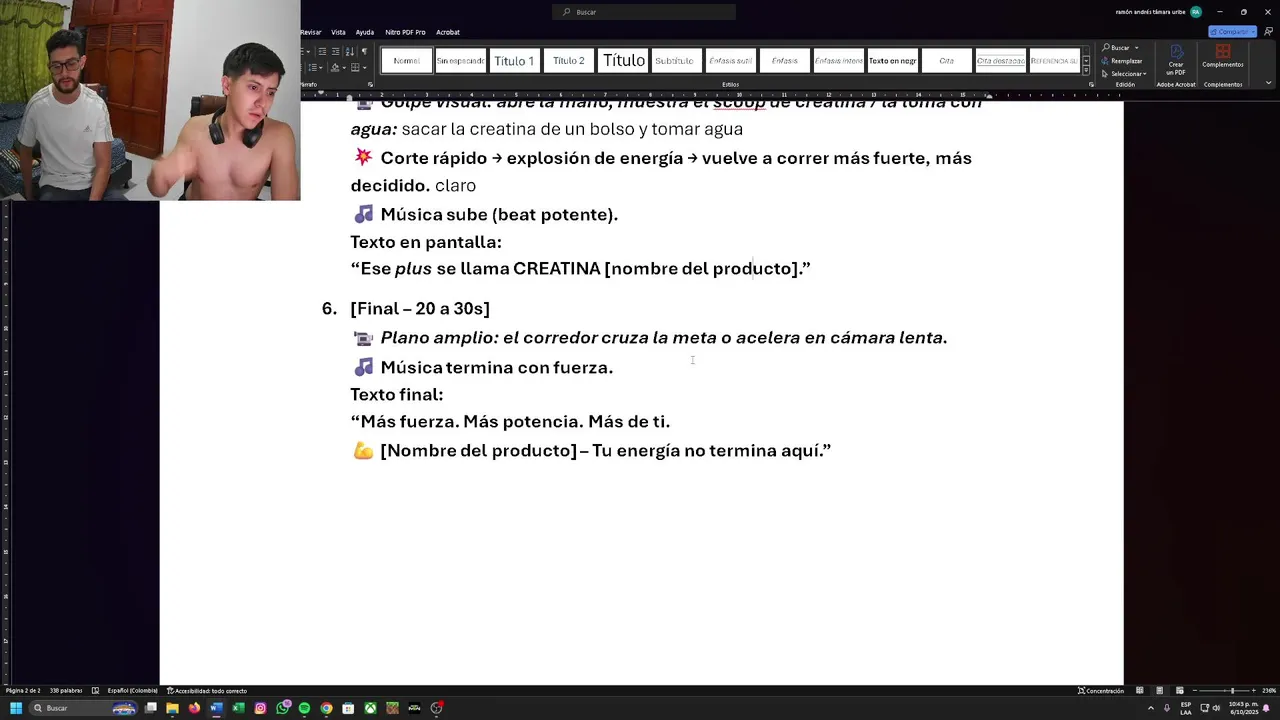Switch to Read Mode view icon
Image resolution: width=1280 pixels, height=720 pixels.
pos(1139,691)
